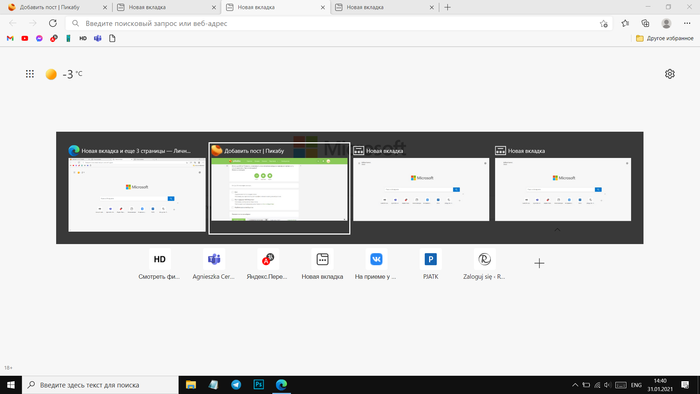The width and height of the screenshot is (700, 394).
Task: Open the apps grid launcher
Action: pos(29,74)
